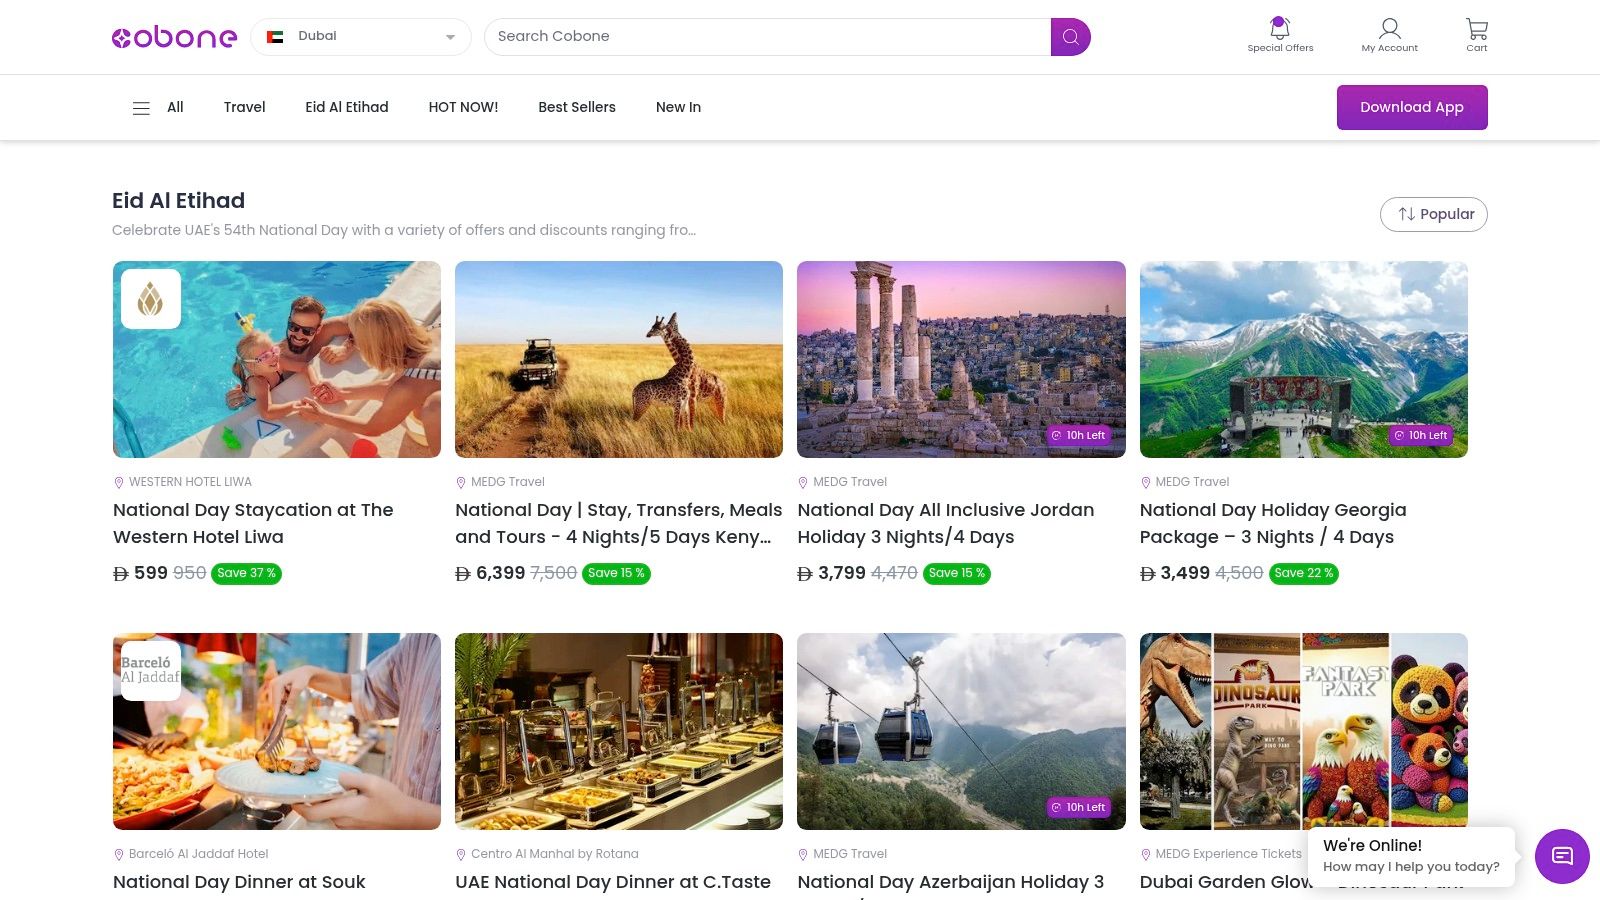Select the Travel menu item

pyautogui.click(x=244, y=107)
